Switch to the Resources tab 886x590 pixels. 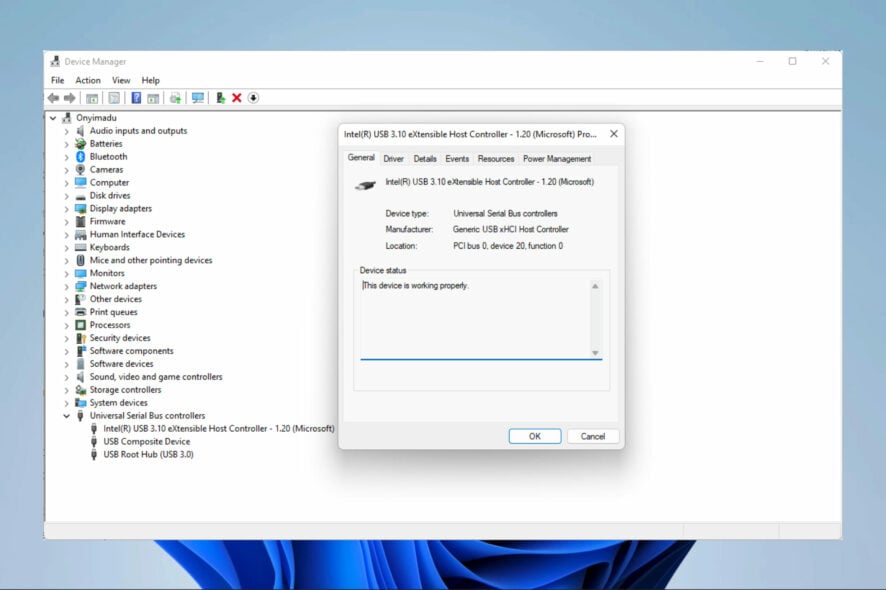coord(496,159)
